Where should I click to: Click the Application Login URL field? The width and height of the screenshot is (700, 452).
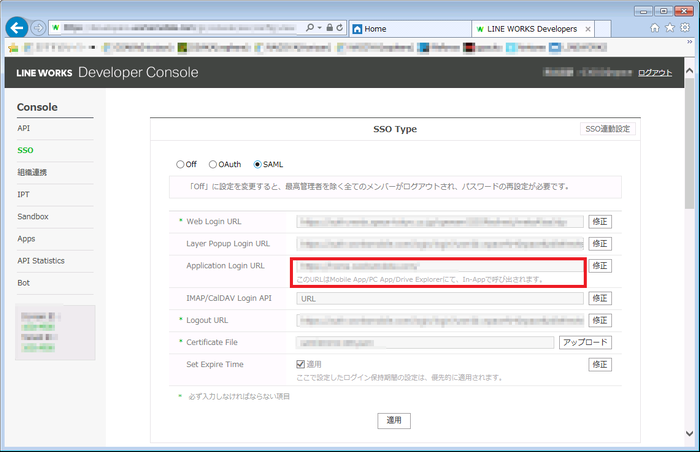pos(440,266)
